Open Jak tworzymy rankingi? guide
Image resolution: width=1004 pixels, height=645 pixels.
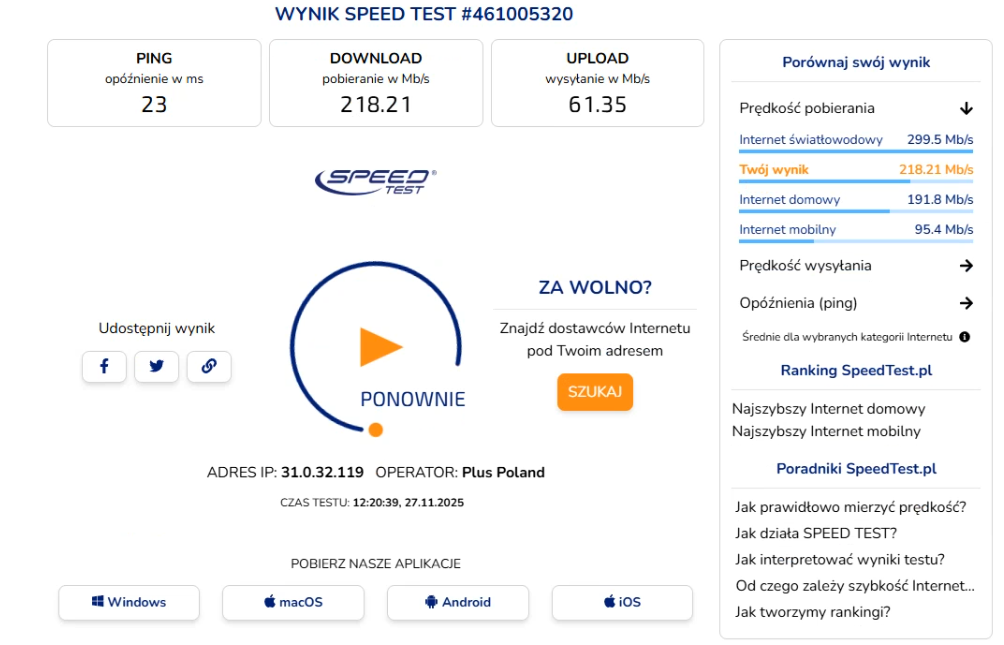point(813,612)
